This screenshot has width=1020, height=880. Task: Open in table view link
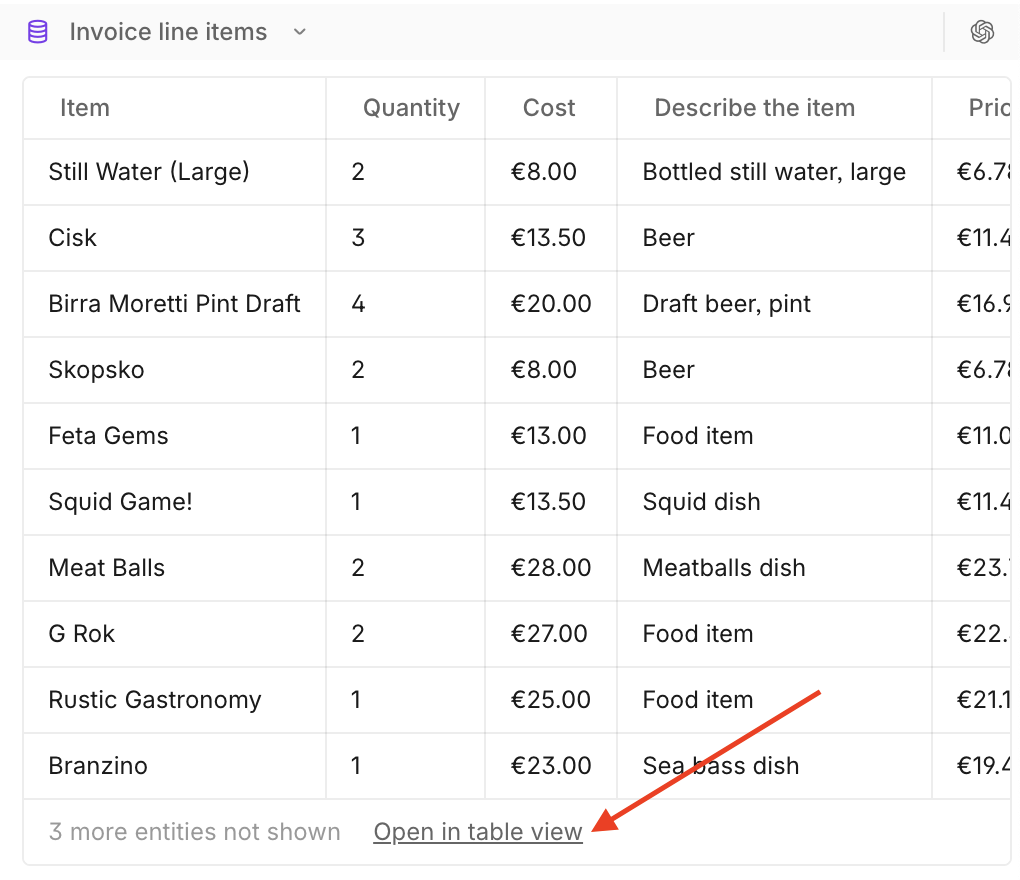pyautogui.click(x=477, y=832)
